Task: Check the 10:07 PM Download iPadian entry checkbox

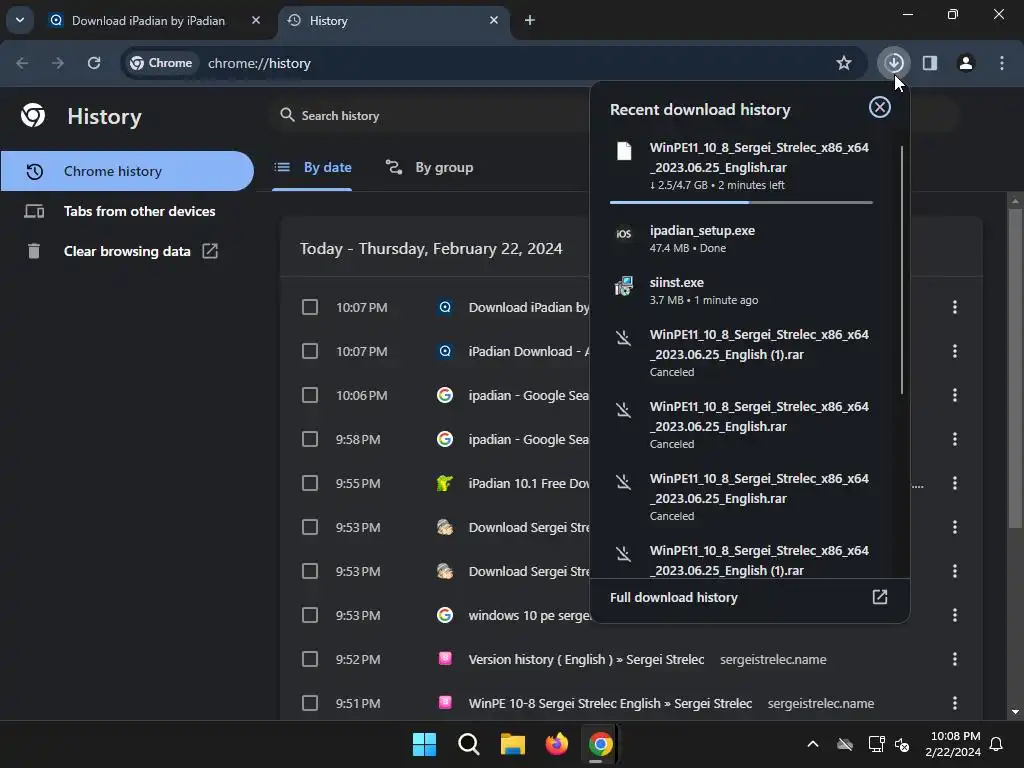Action: pos(310,307)
